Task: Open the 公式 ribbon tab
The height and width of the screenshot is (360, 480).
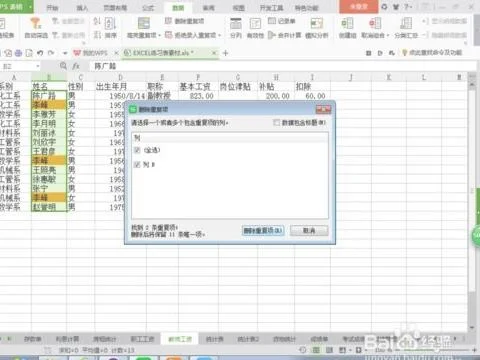Action: pos(148,8)
